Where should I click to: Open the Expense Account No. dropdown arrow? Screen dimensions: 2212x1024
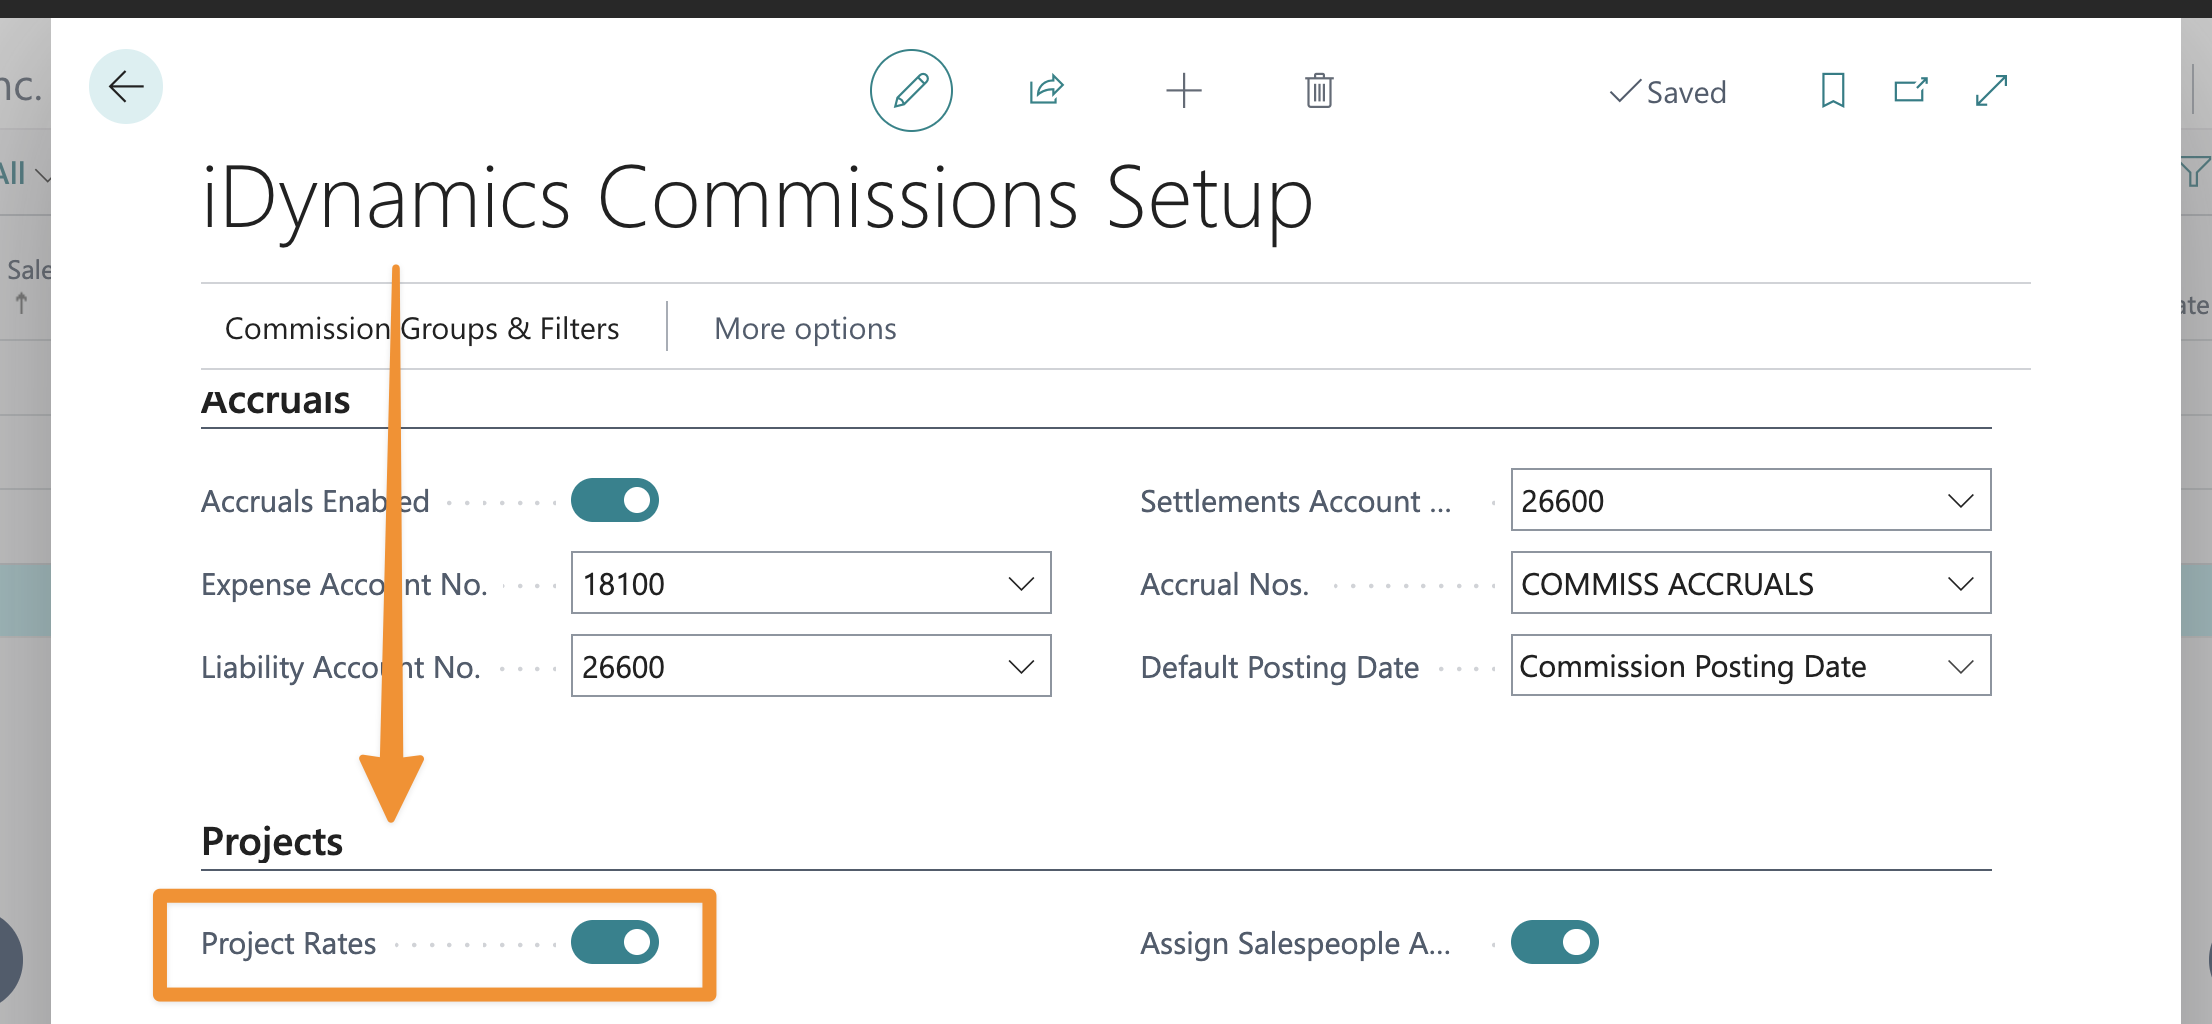tap(1021, 584)
